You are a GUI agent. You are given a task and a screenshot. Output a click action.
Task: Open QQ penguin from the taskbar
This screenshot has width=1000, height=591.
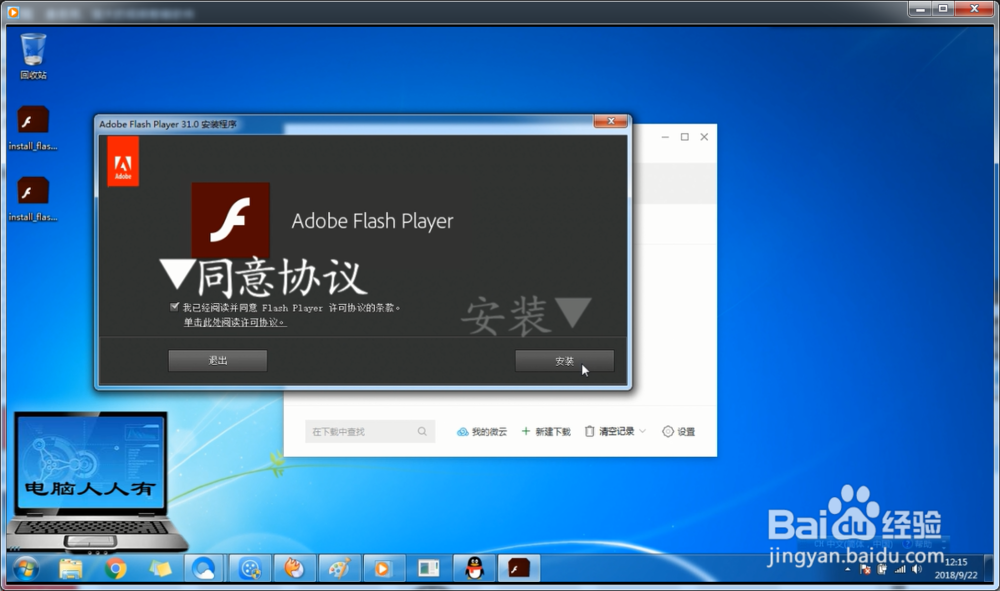[x=474, y=568]
